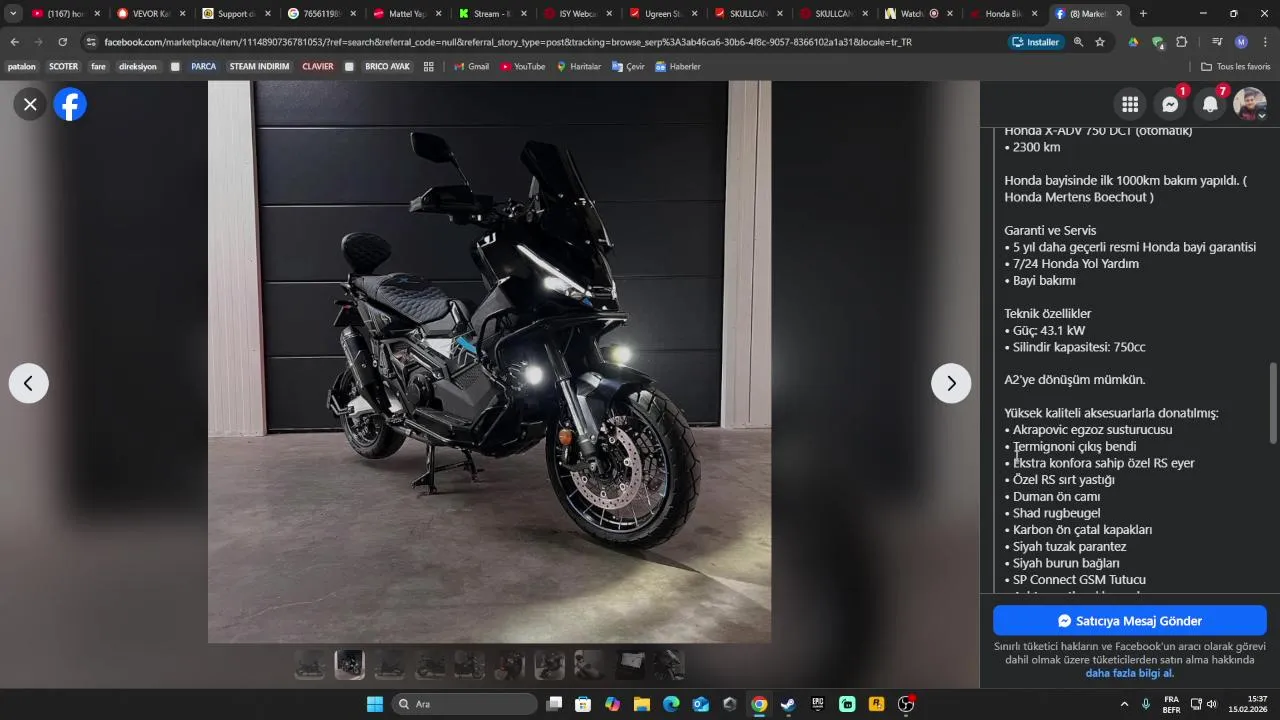Viewport: 1280px width, 720px height.
Task: Open the BRICO AYAK bookmark folder
Action: (387, 66)
